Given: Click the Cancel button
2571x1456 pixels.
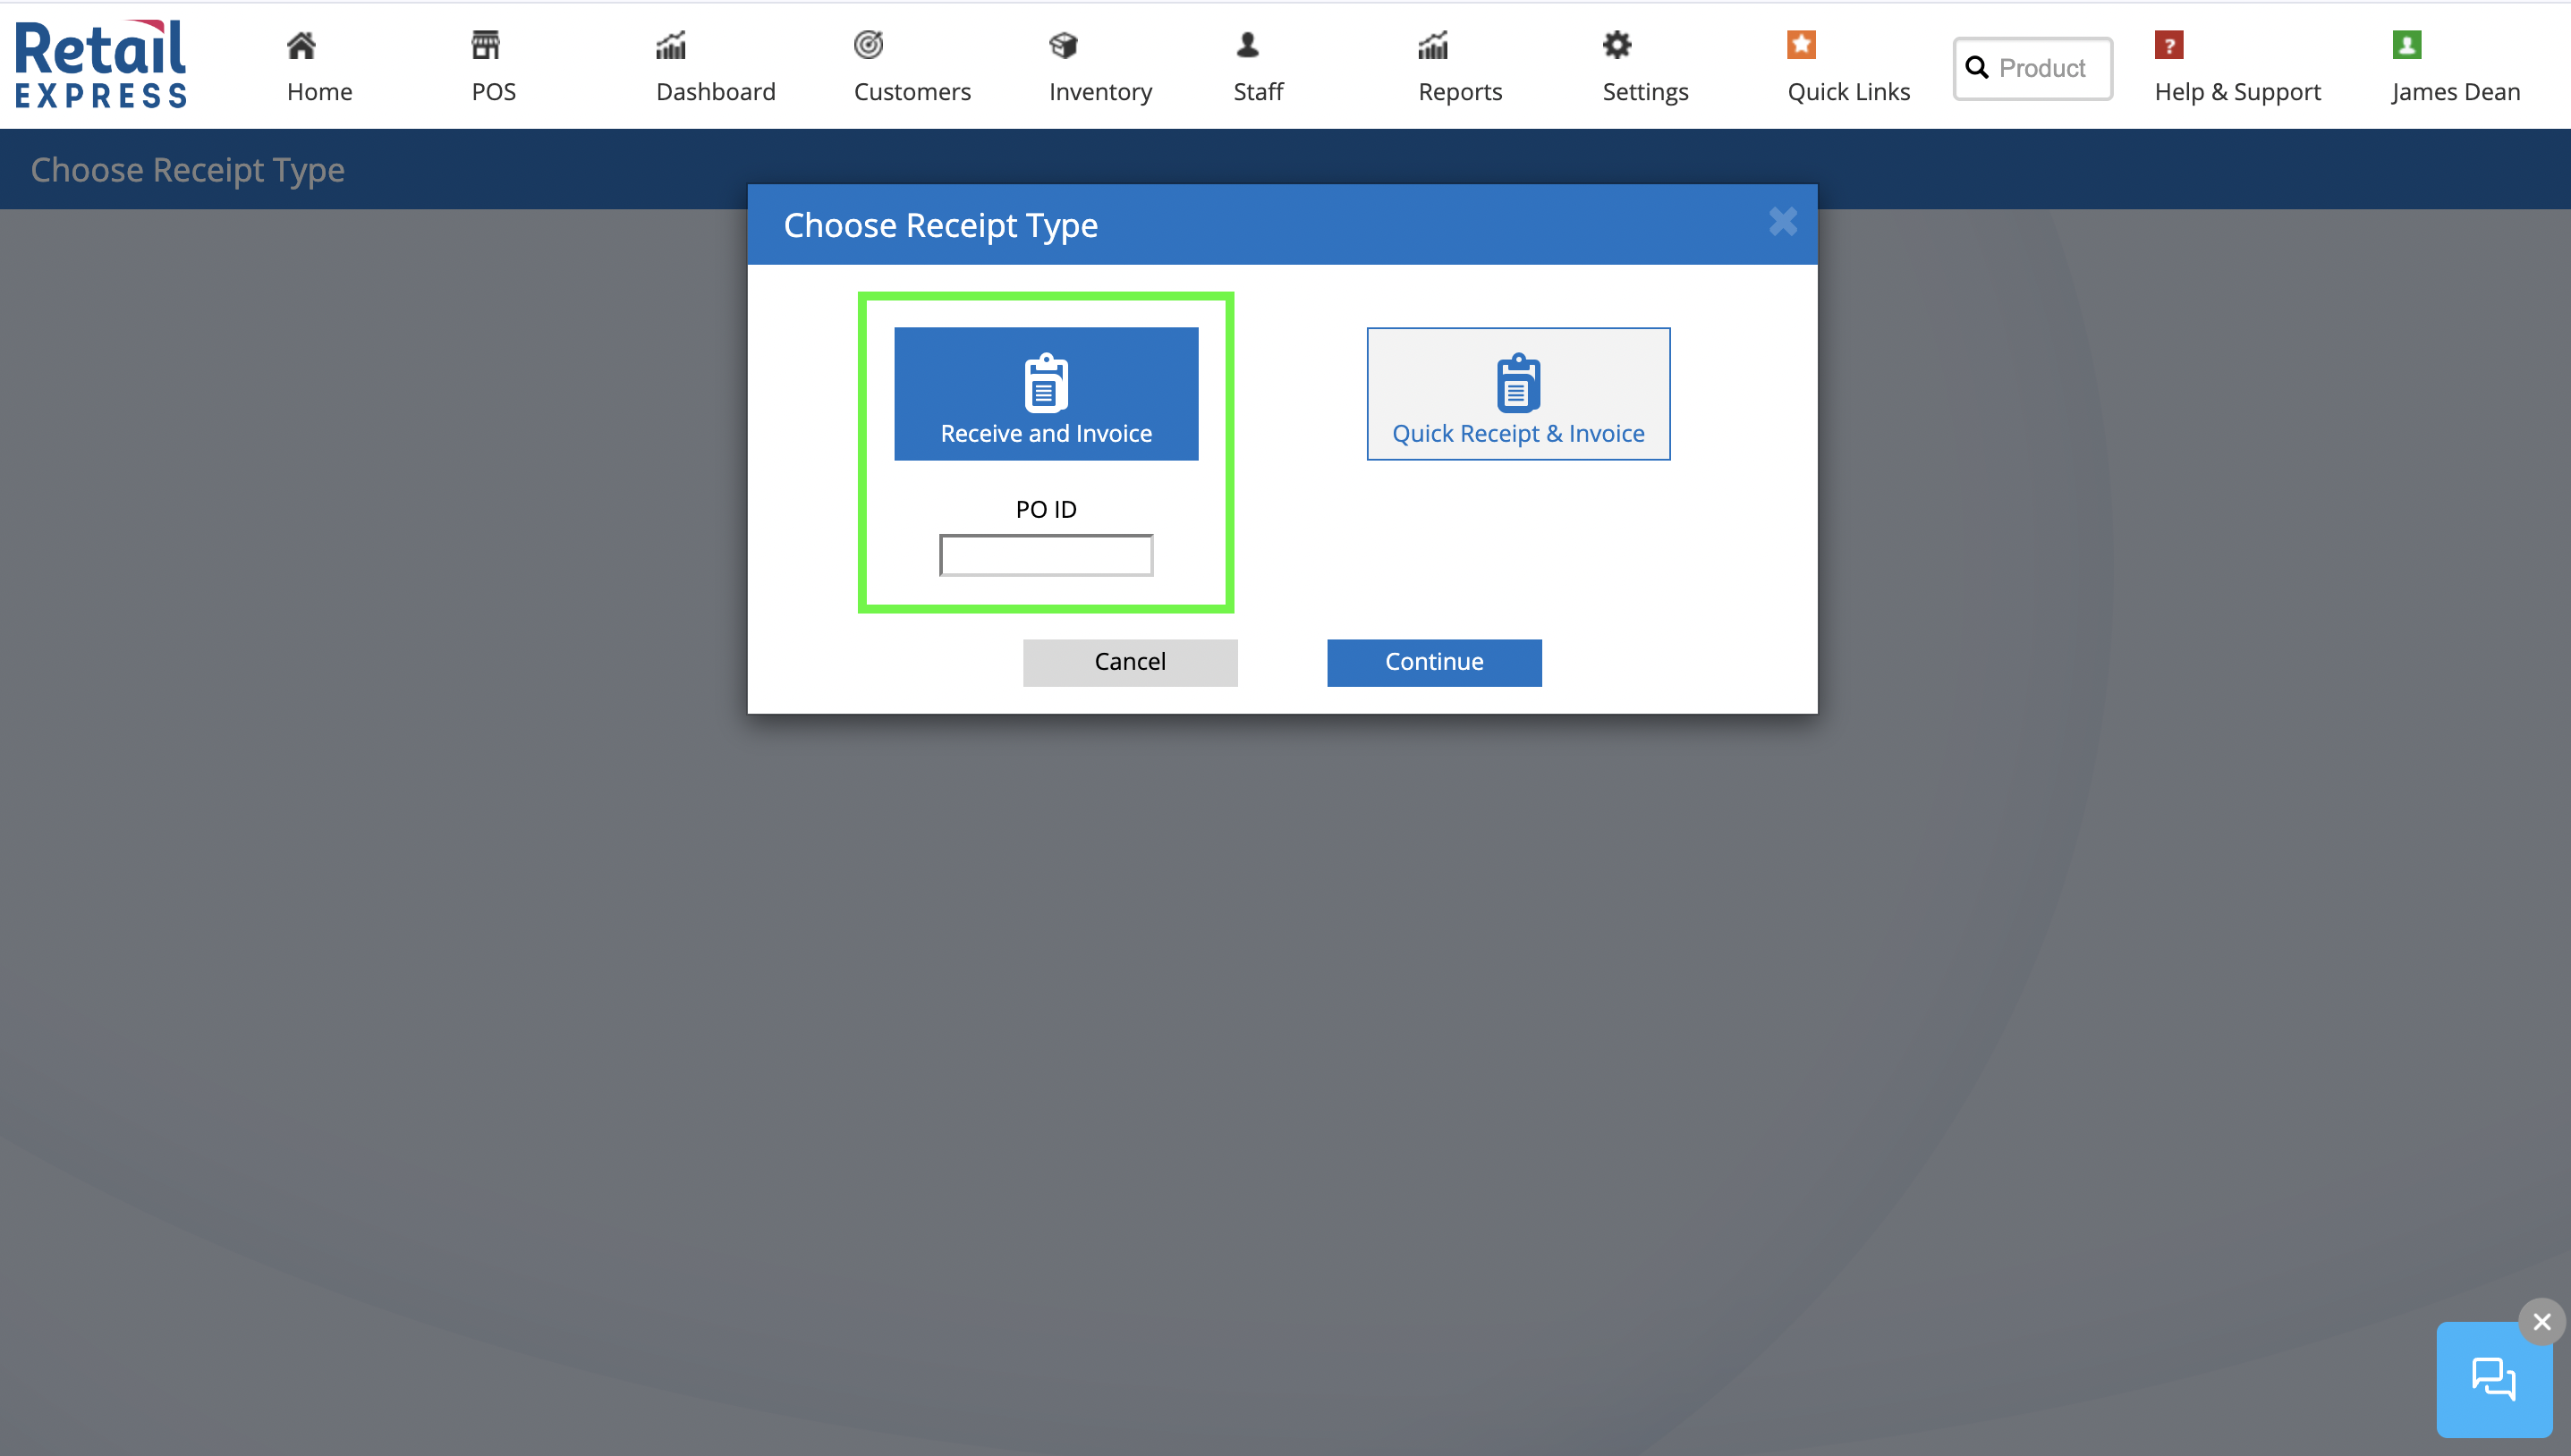Looking at the screenshot, I should [1130, 662].
